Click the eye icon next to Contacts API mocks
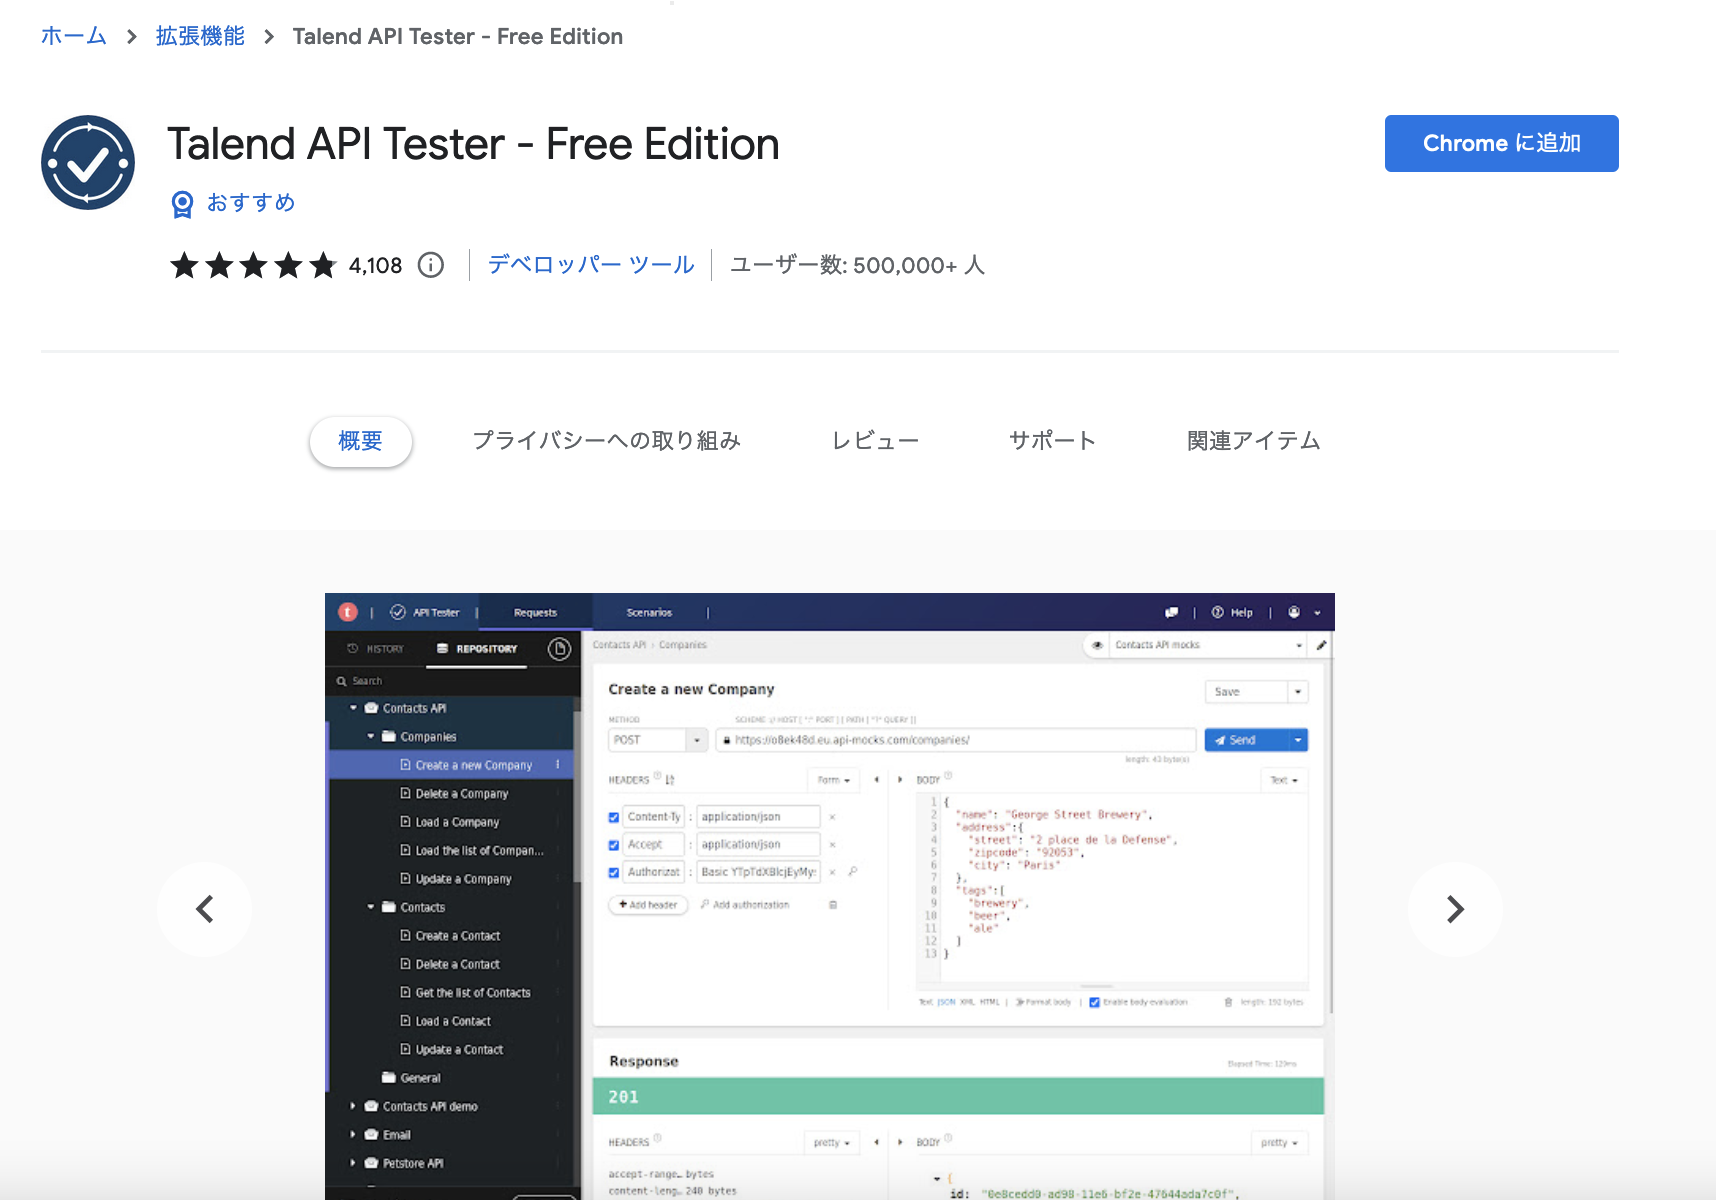The image size is (1716, 1200). point(1099,643)
